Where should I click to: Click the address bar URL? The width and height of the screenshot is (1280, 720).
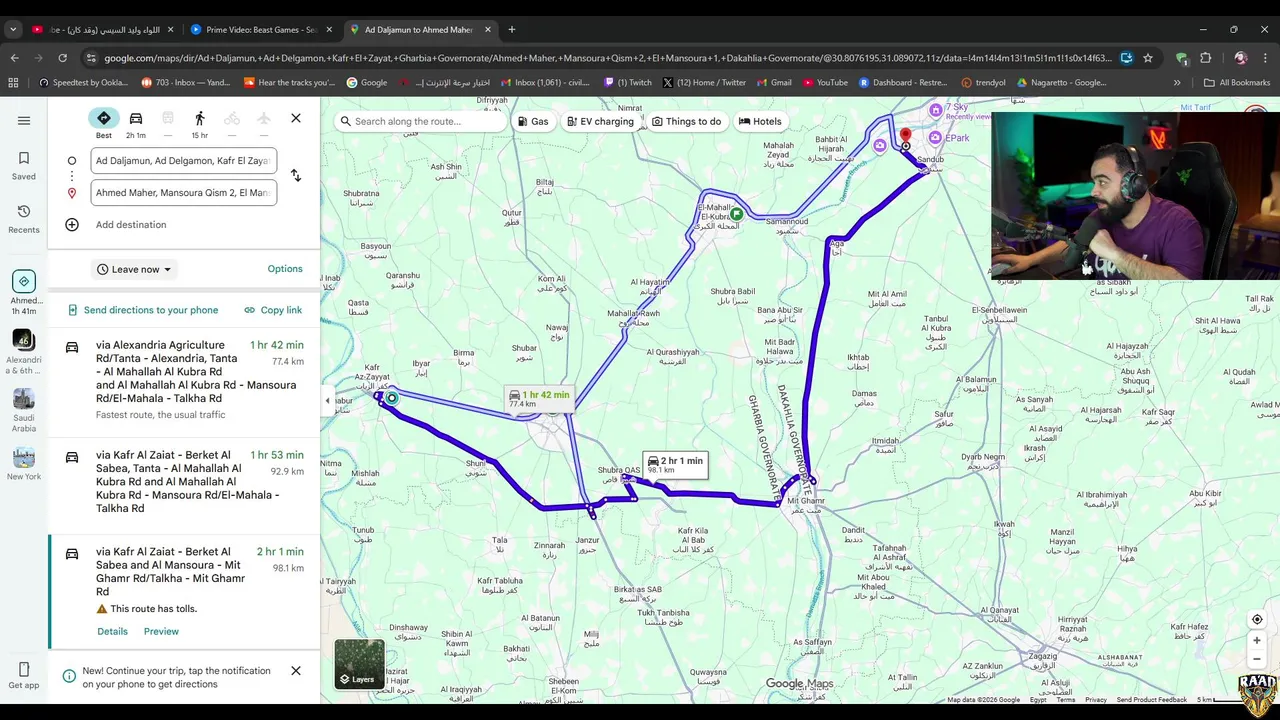tap(607, 58)
